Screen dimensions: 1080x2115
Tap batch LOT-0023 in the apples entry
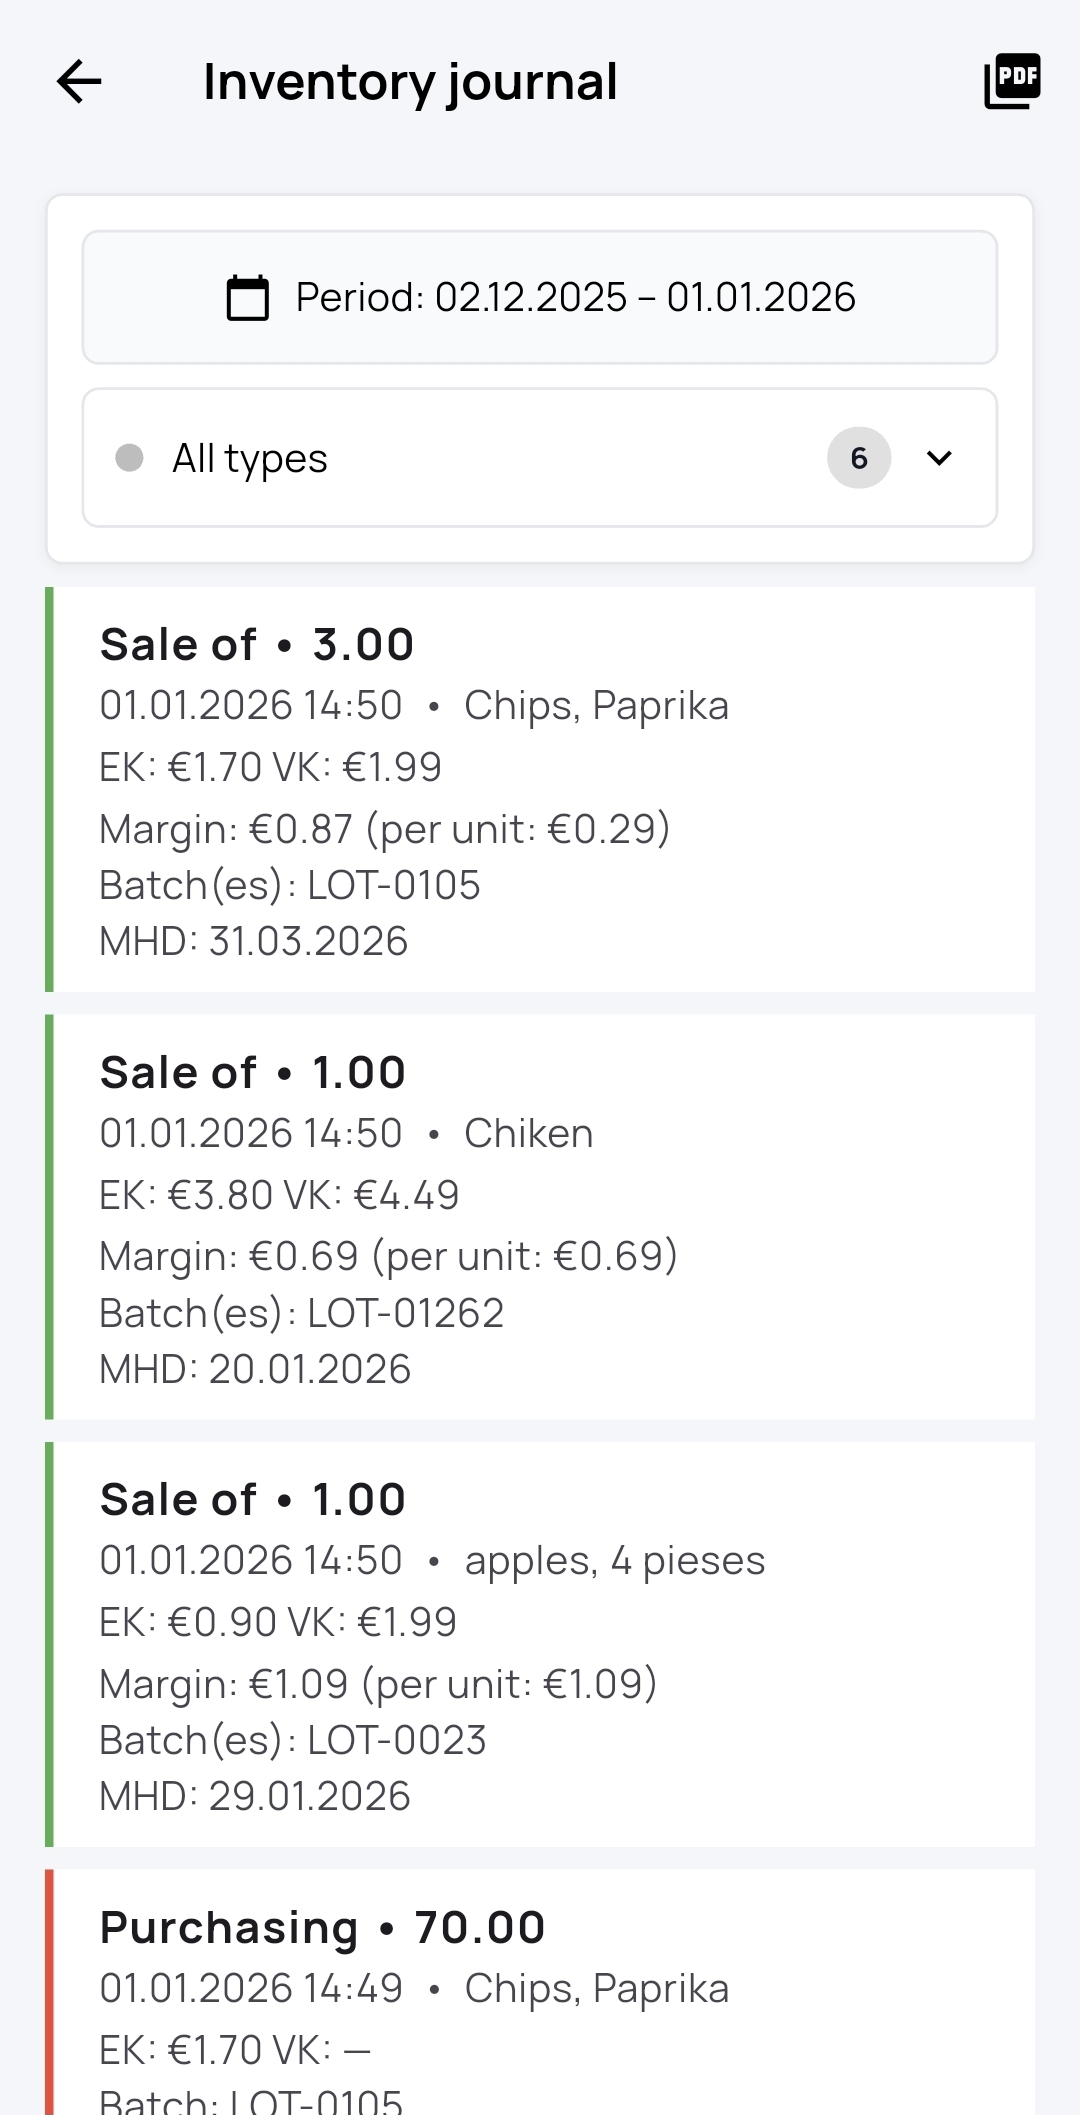pyautogui.click(x=396, y=1741)
